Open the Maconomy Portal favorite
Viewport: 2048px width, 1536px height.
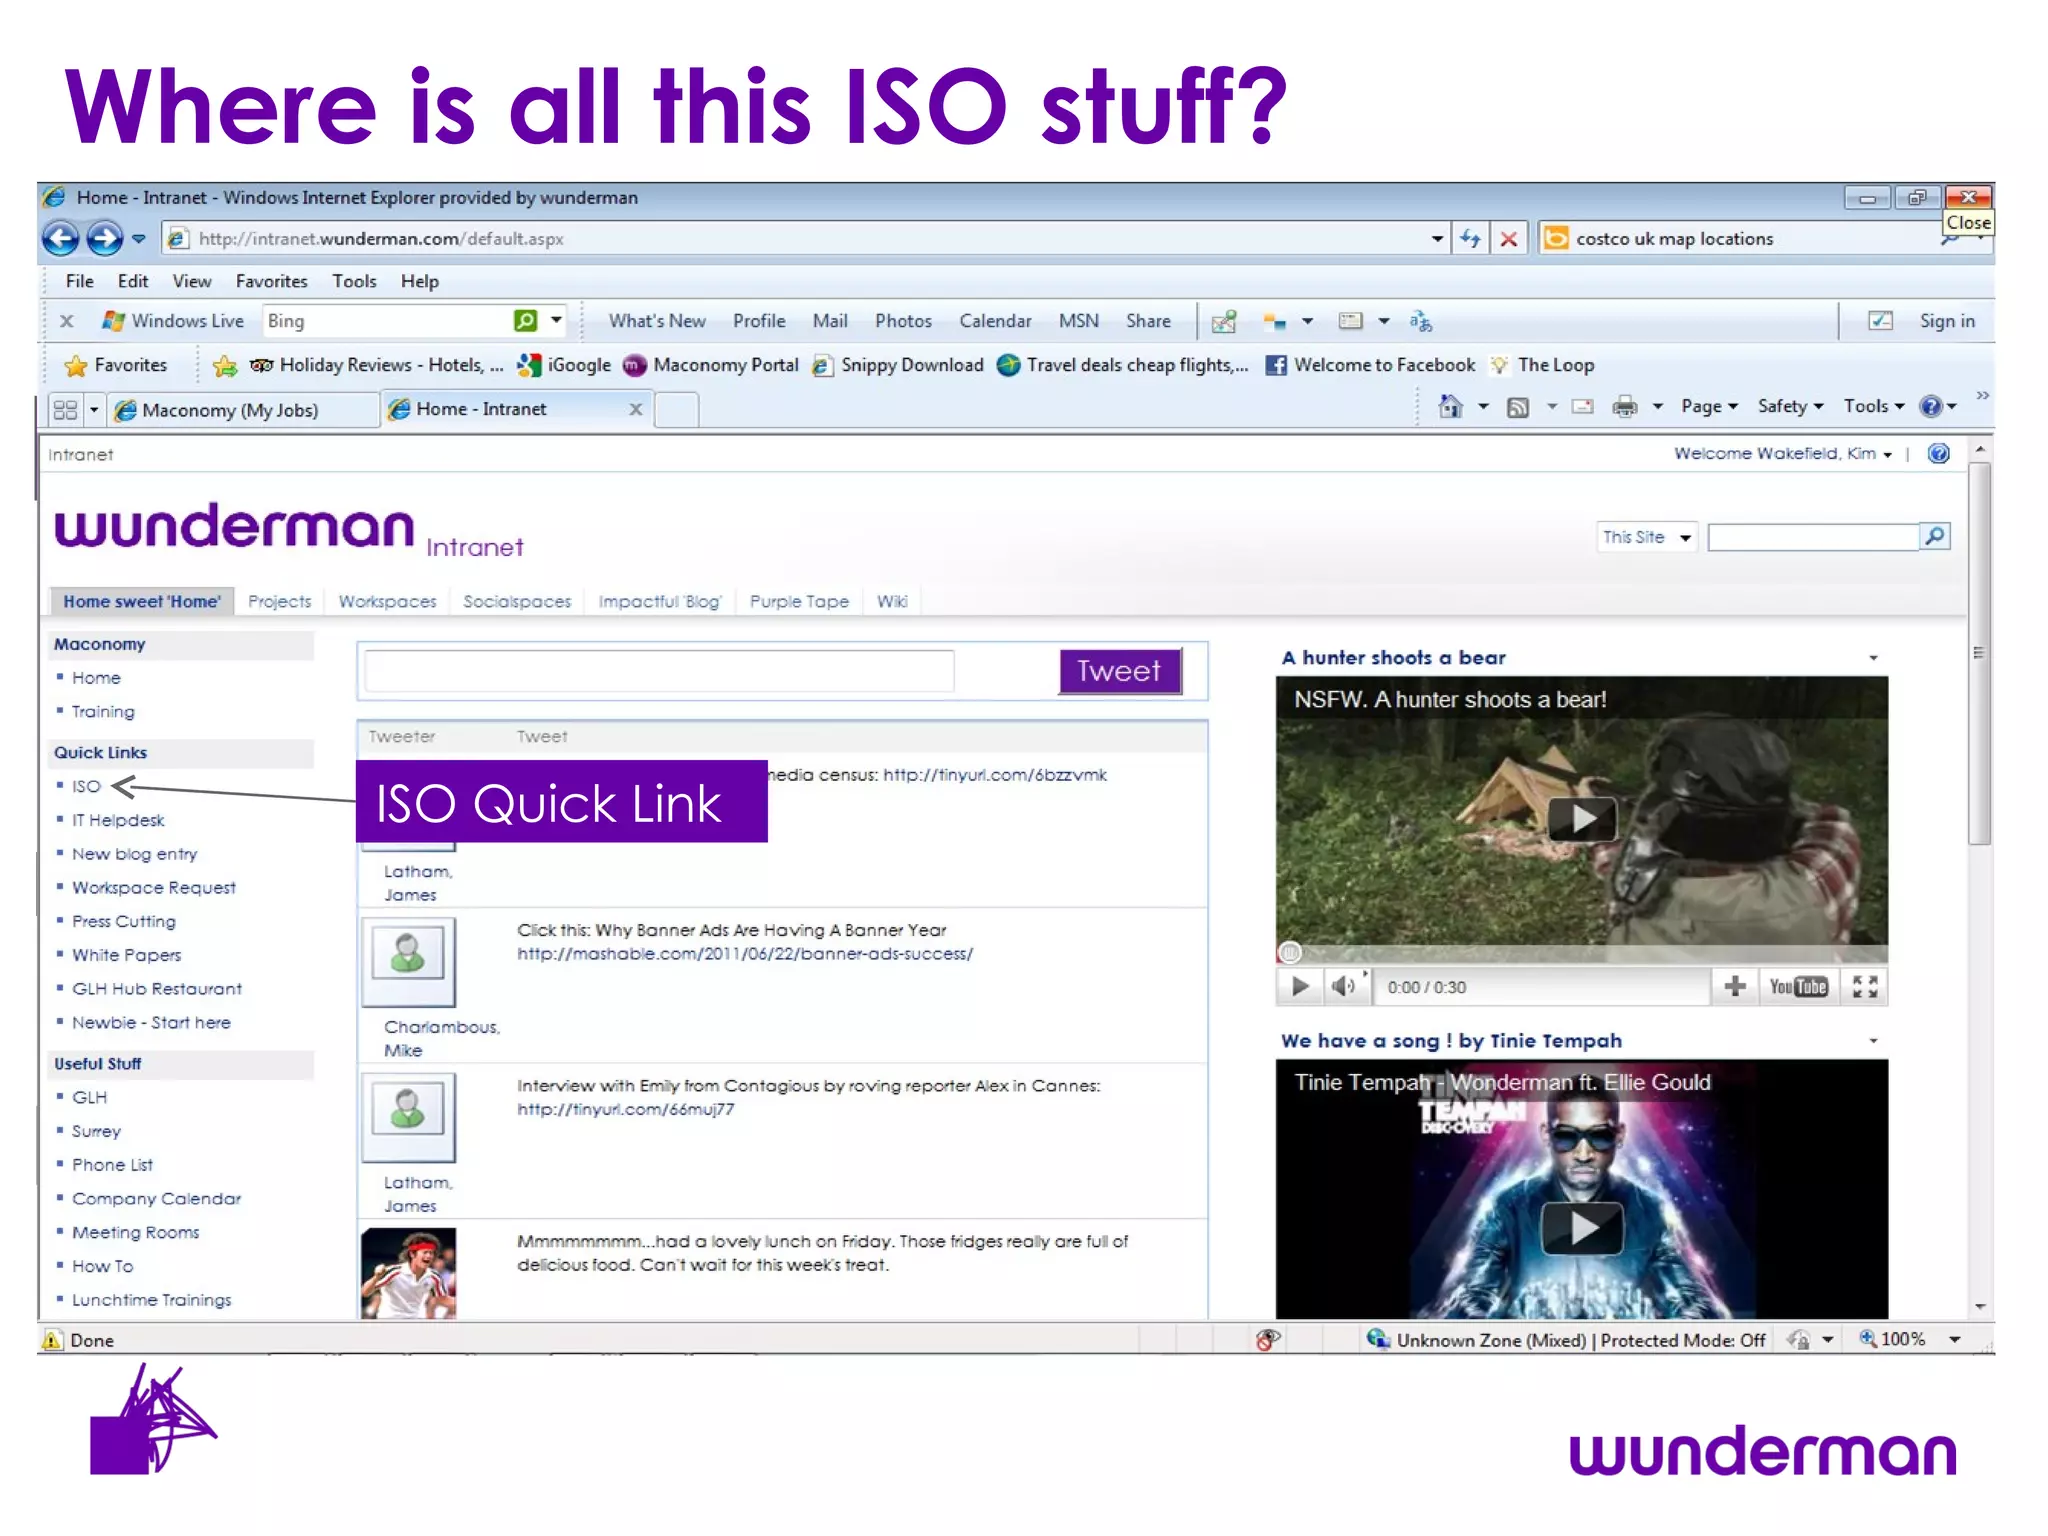pos(711,365)
